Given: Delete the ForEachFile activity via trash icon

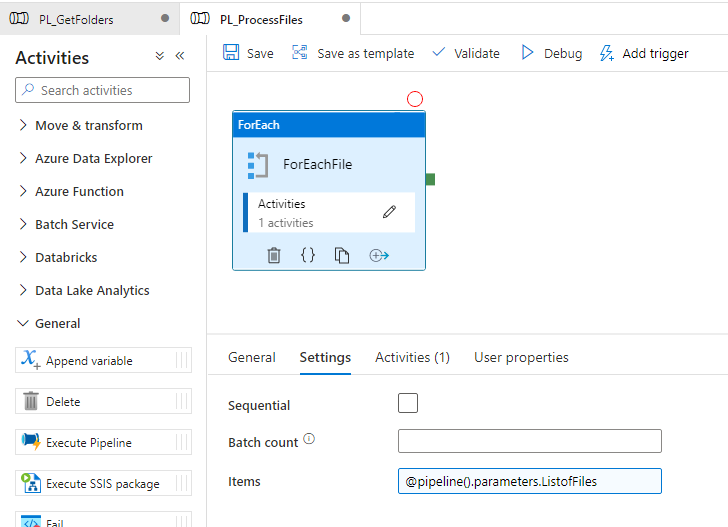Looking at the screenshot, I should 274,255.
